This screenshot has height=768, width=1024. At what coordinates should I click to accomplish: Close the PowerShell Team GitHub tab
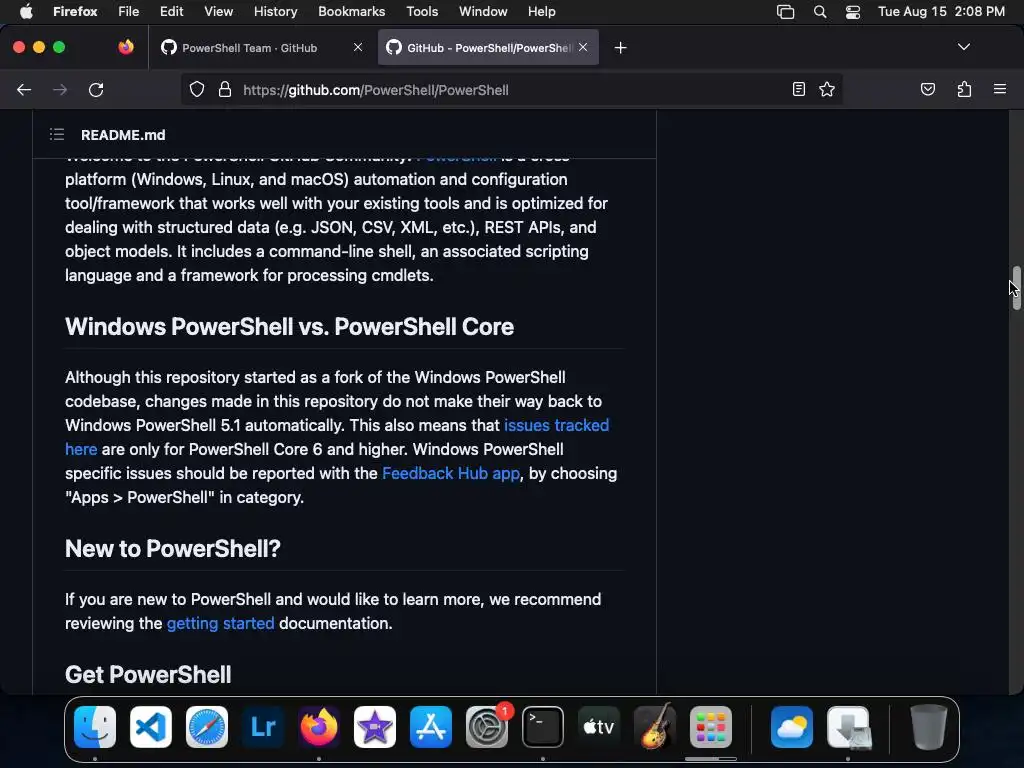pyautogui.click(x=358, y=47)
